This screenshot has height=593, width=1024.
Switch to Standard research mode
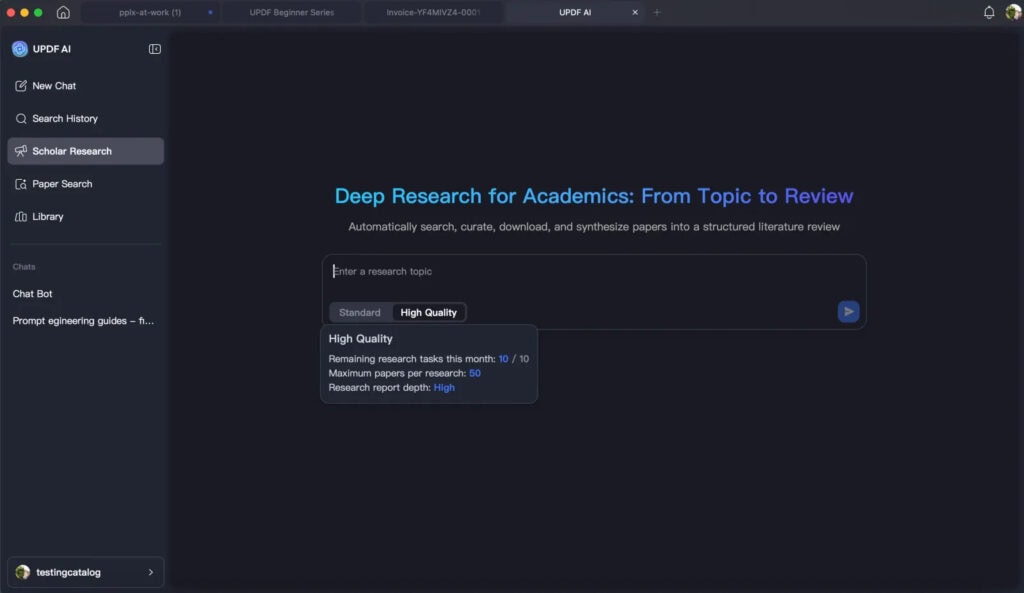coord(360,313)
